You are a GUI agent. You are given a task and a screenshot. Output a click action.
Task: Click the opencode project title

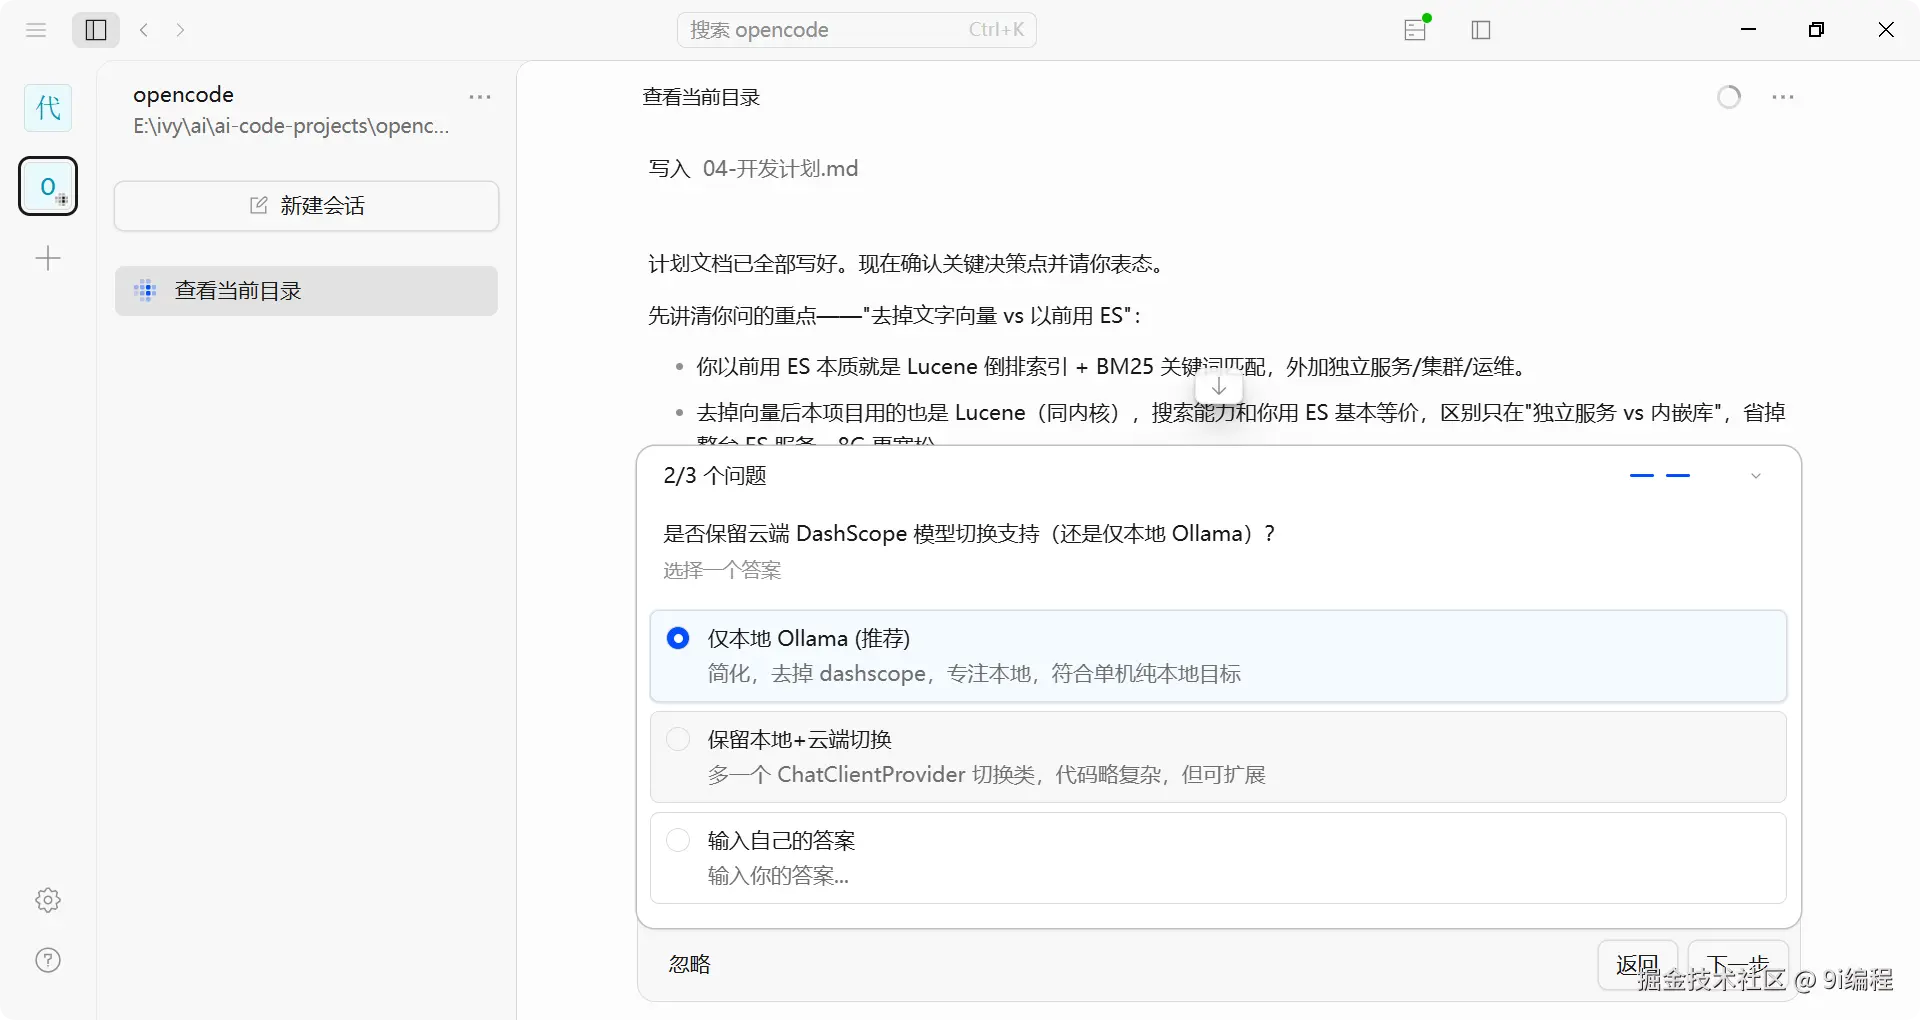(x=183, y=95)
